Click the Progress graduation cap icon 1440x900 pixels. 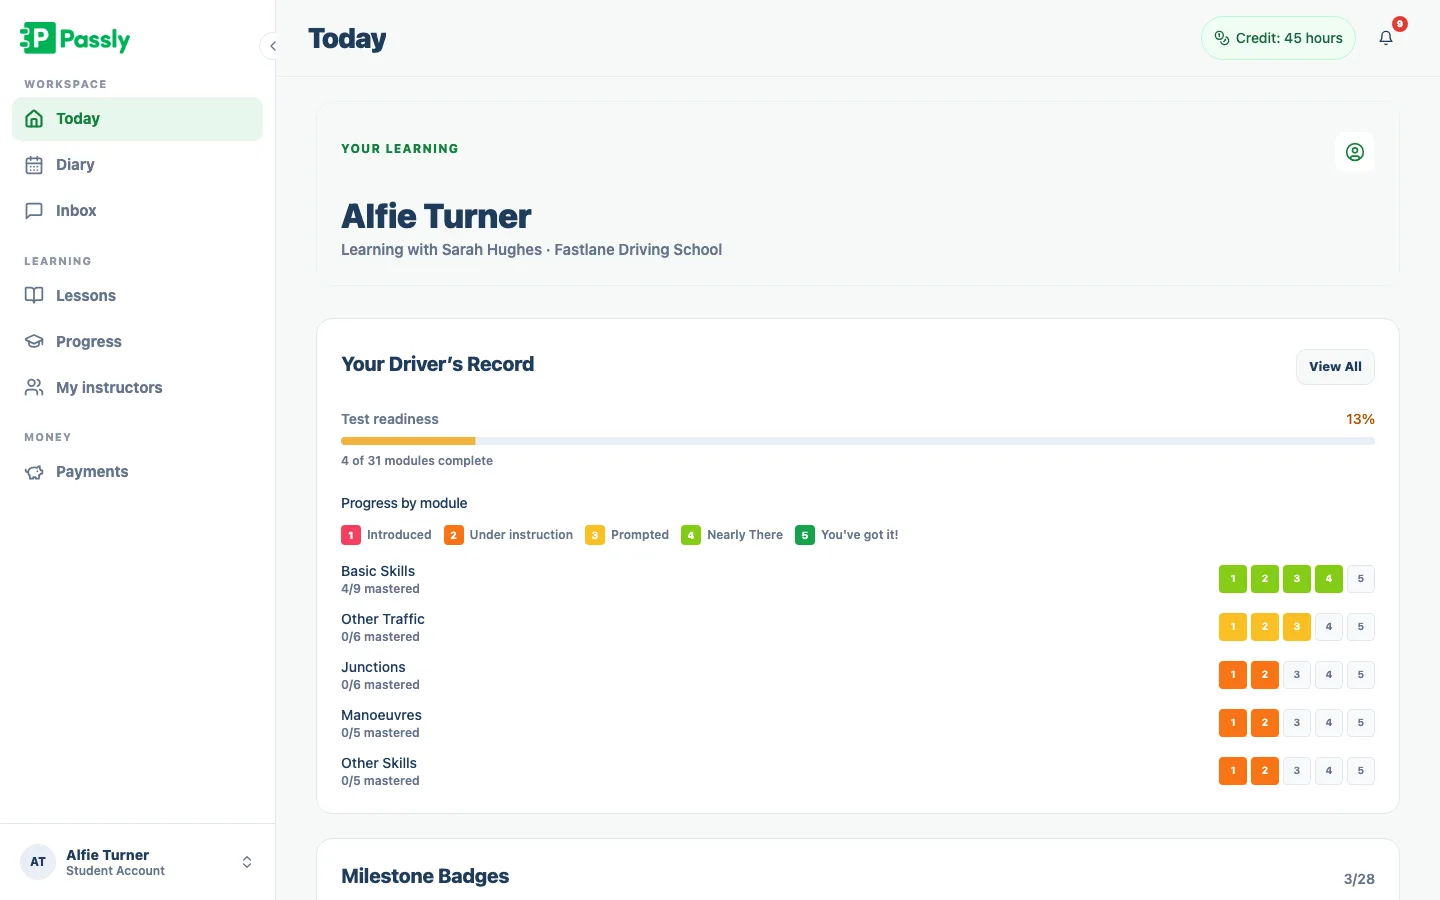coord(34,342)
